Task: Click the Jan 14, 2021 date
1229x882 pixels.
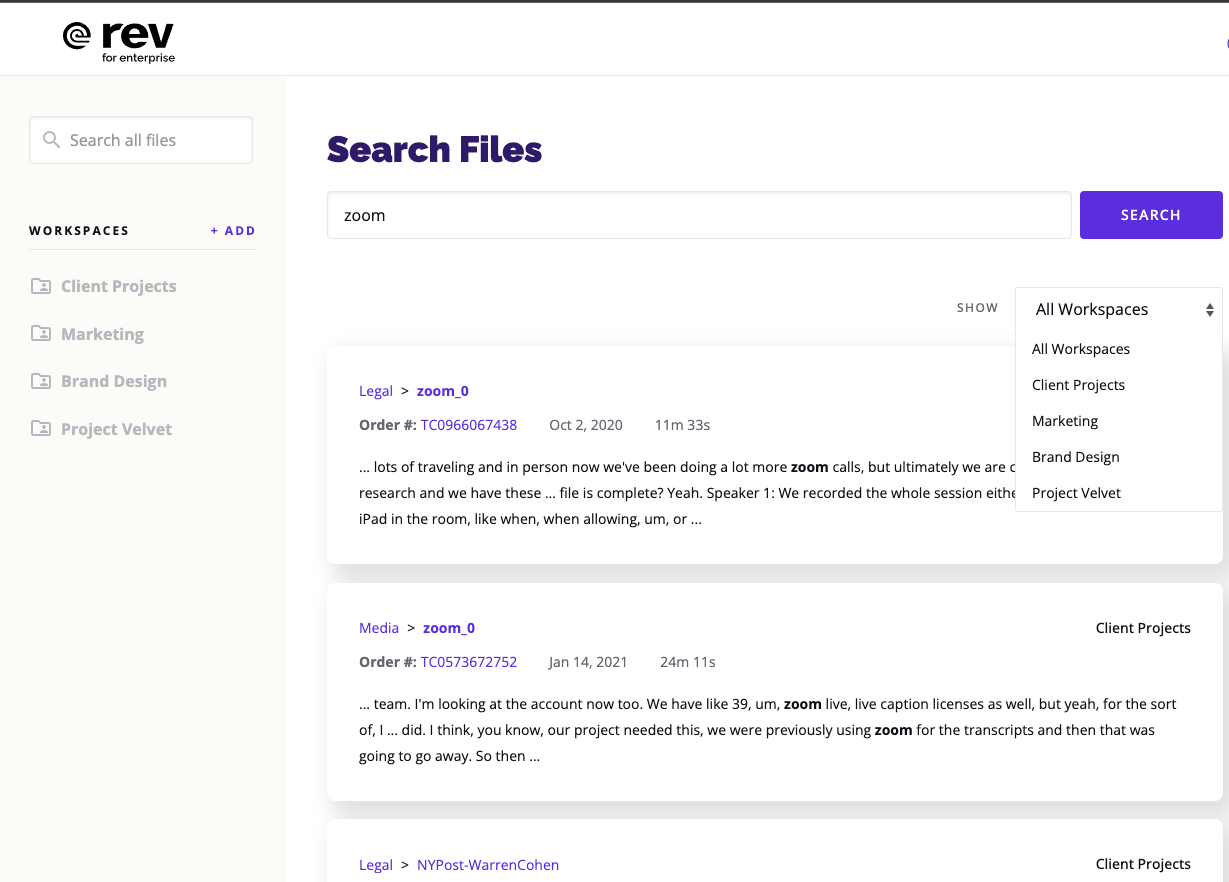Action: coord(588,662)
